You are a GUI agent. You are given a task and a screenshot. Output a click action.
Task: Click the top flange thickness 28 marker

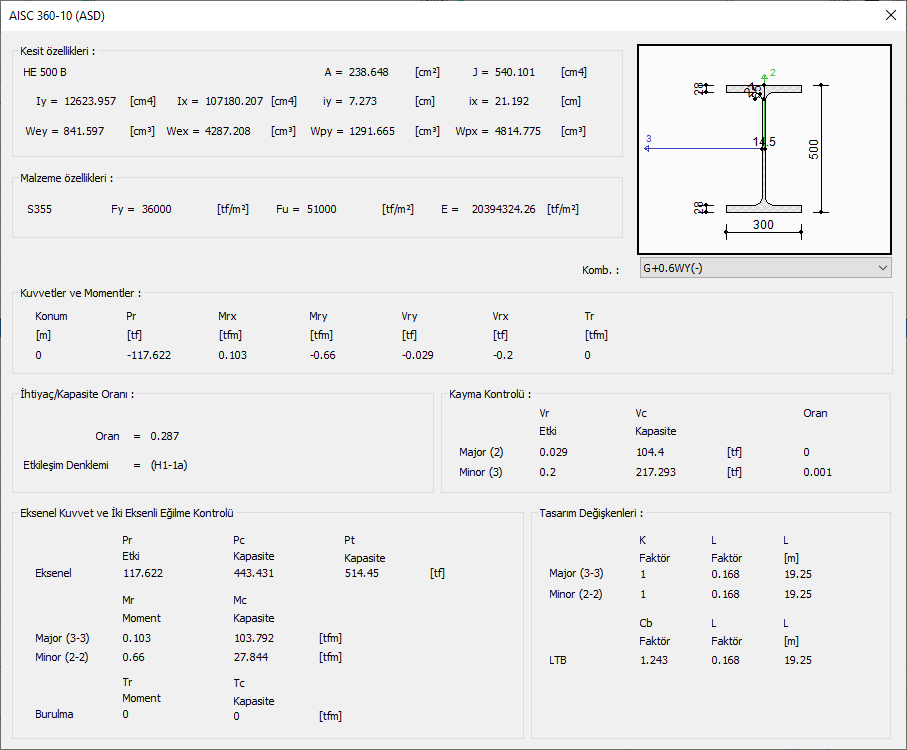pyautogui.click(x=699, y=89)
